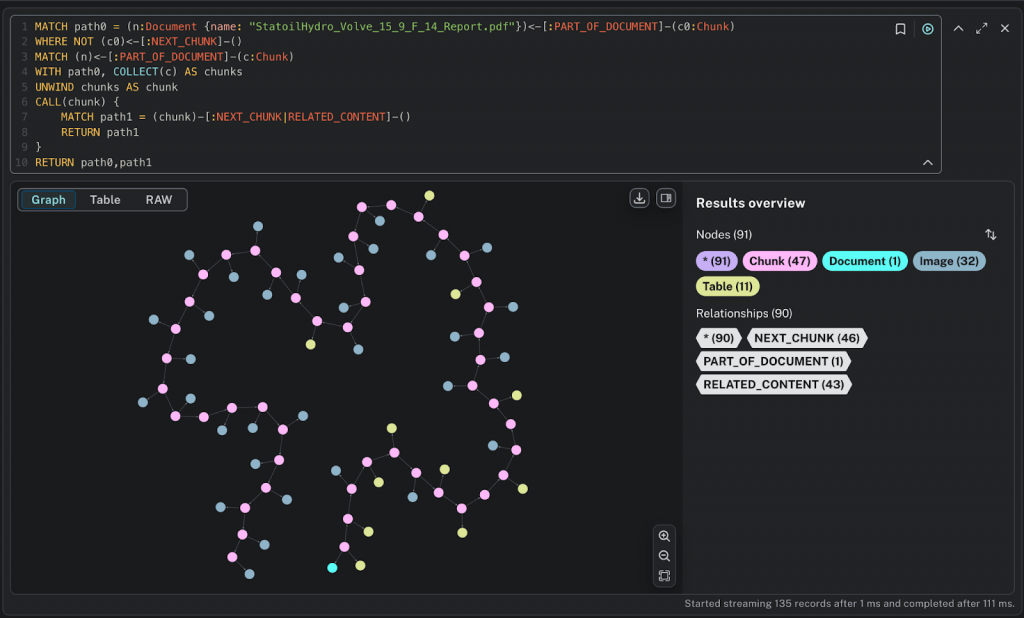Switch to the Table view tab
Image resolution: width=1024 pixels, height=618 pixels.
tap(105, 200)
